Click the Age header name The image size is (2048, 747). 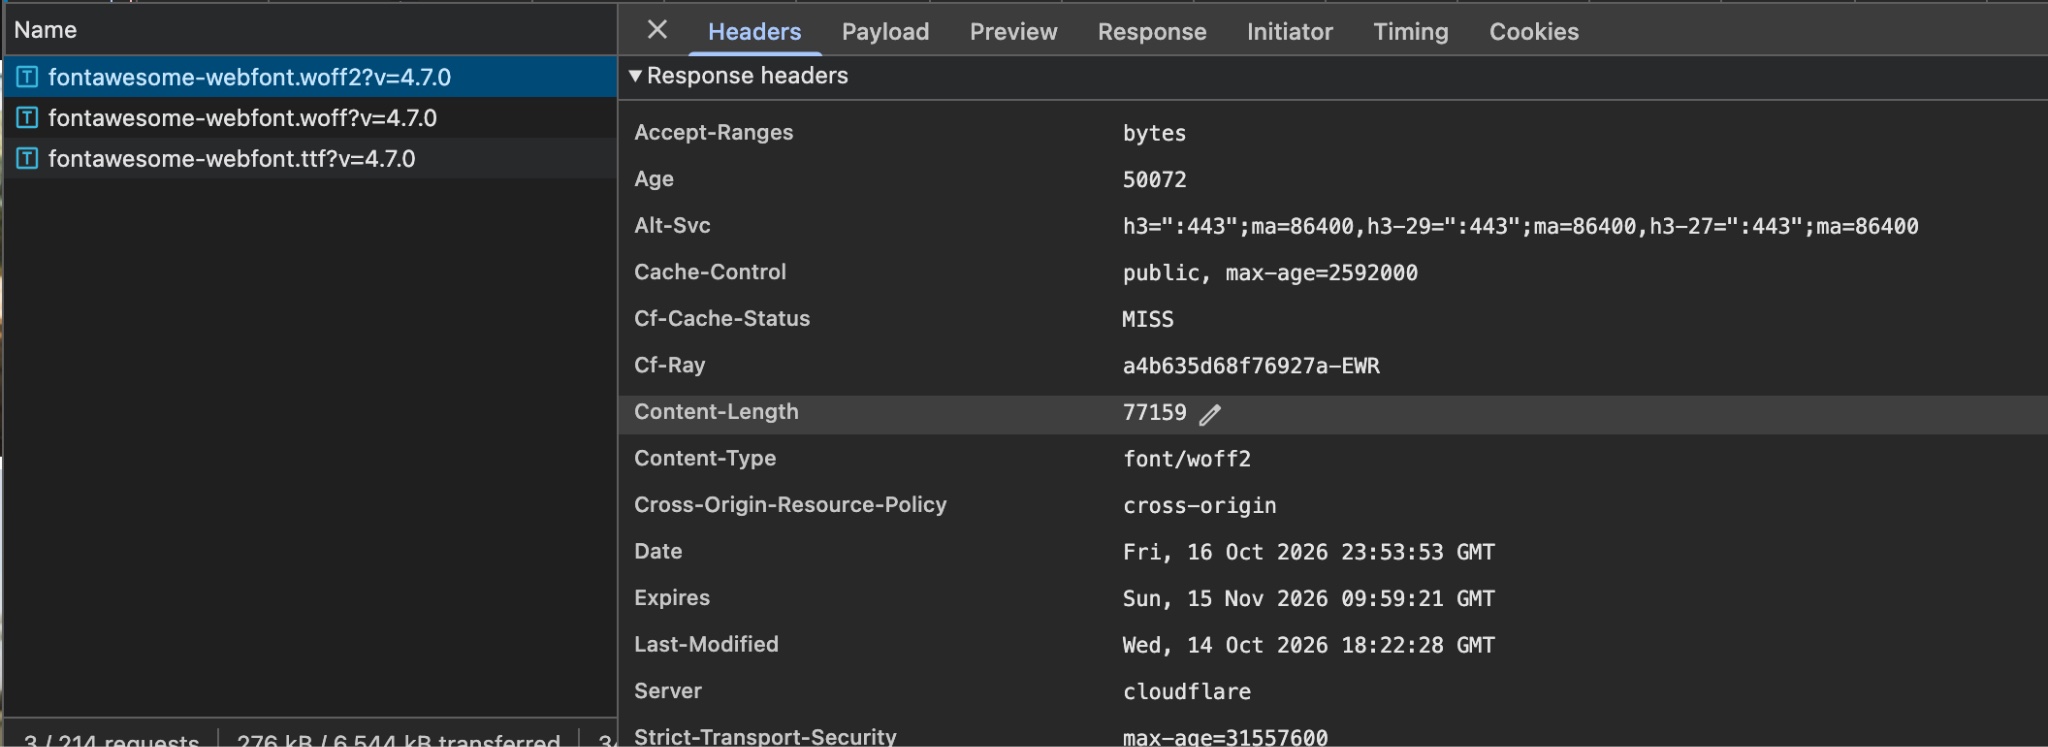(654, 179)
